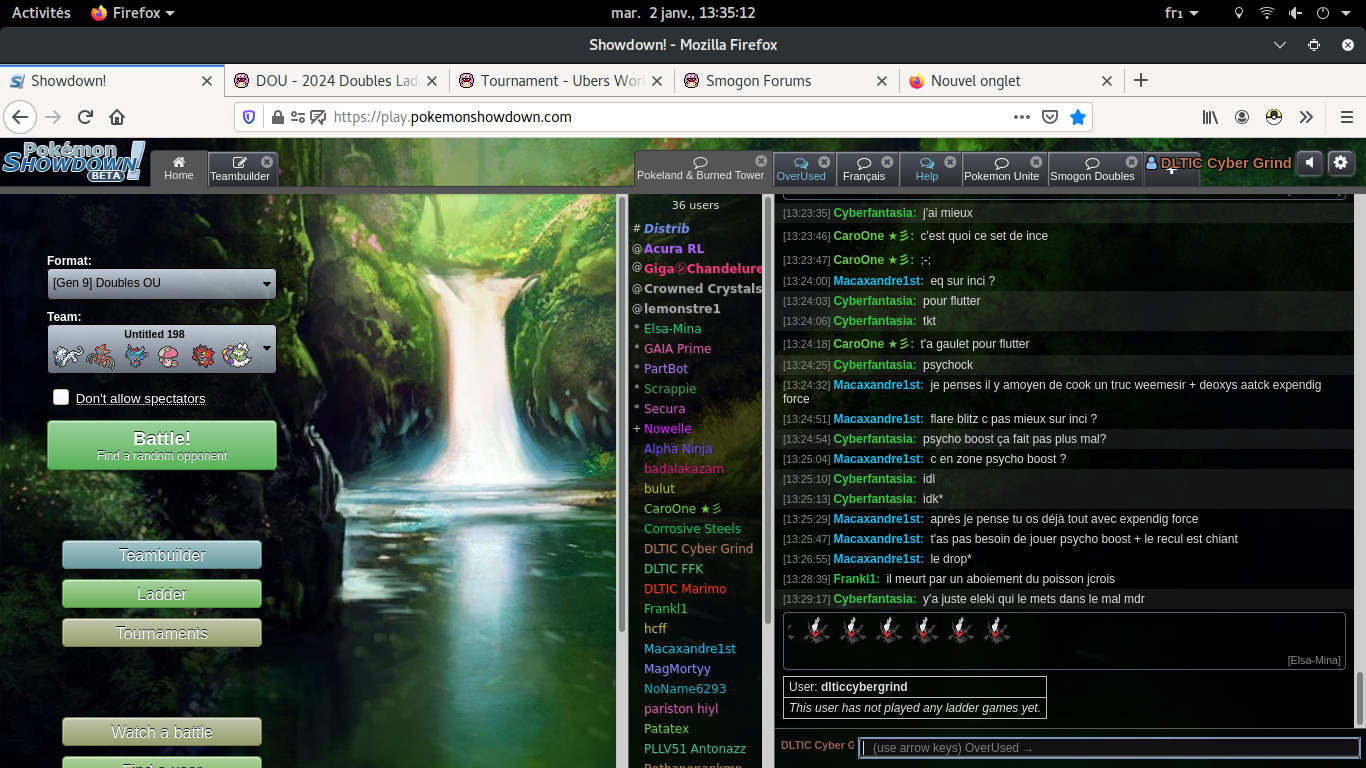Click the Battle! button
The width and height of the screenshot is (1366, 768).
coord(162,445)
